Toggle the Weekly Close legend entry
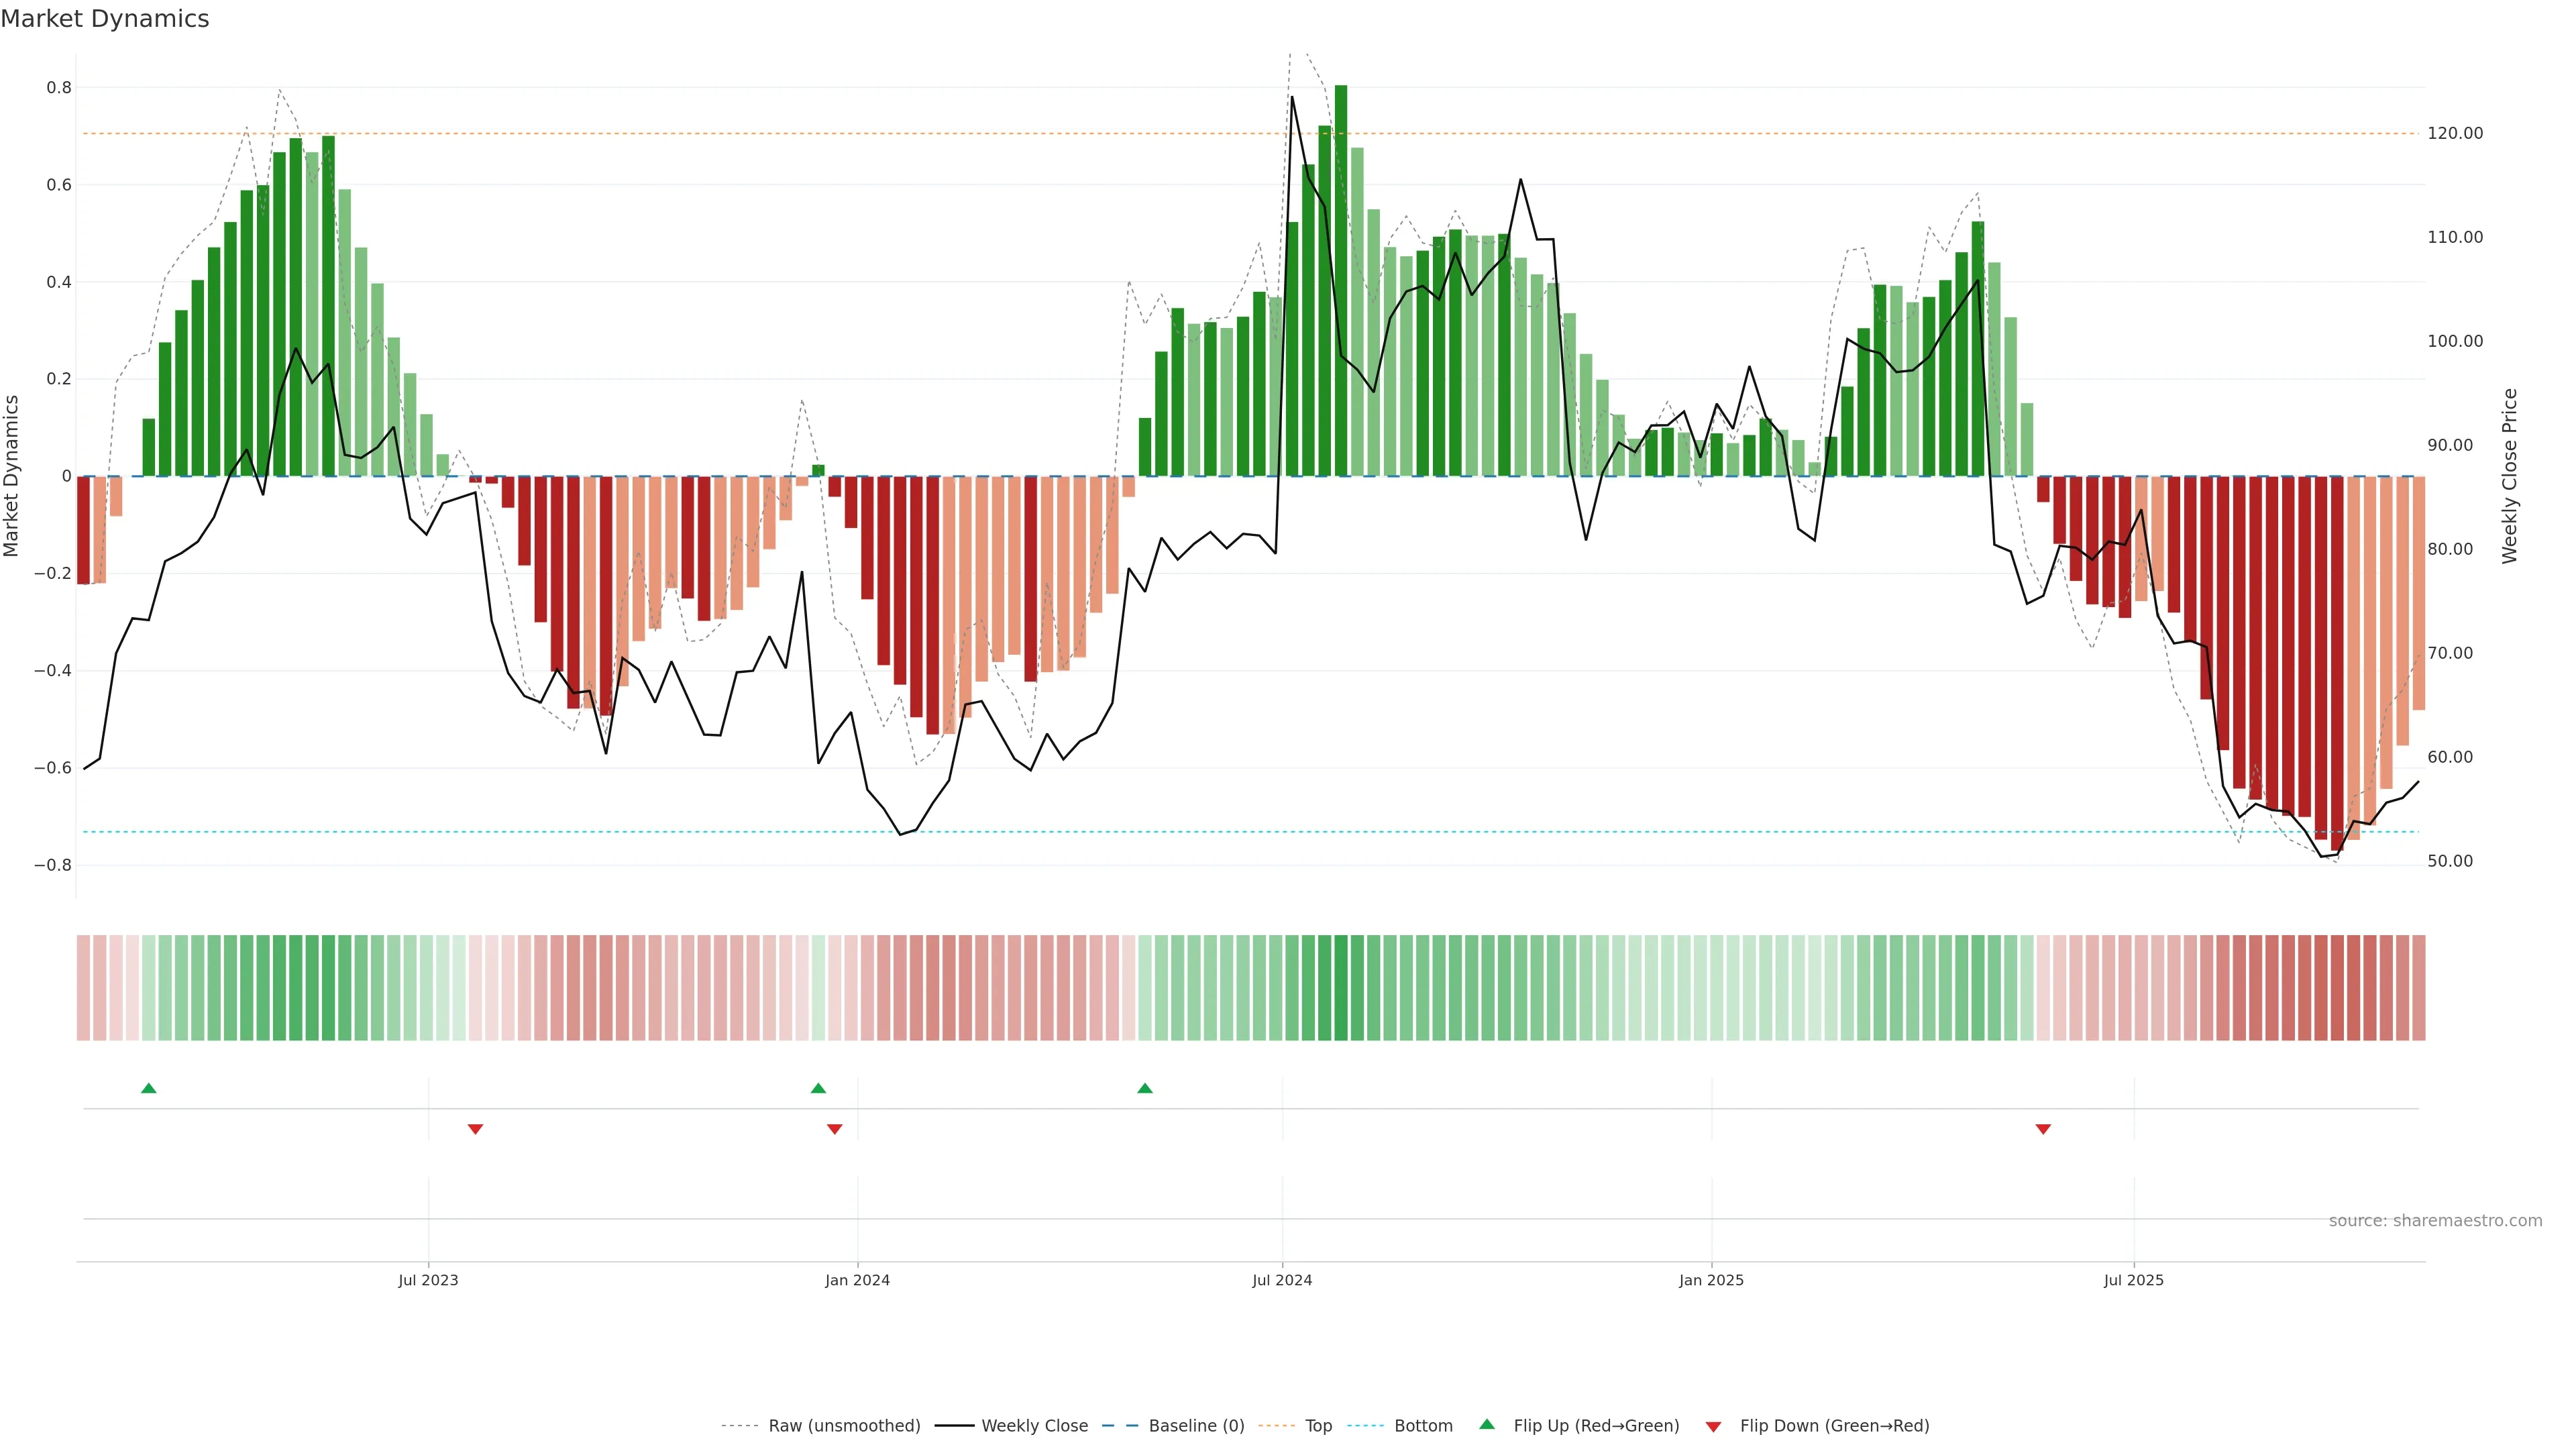This screenshot has width=2576, height=1449. [1034, 1425]
